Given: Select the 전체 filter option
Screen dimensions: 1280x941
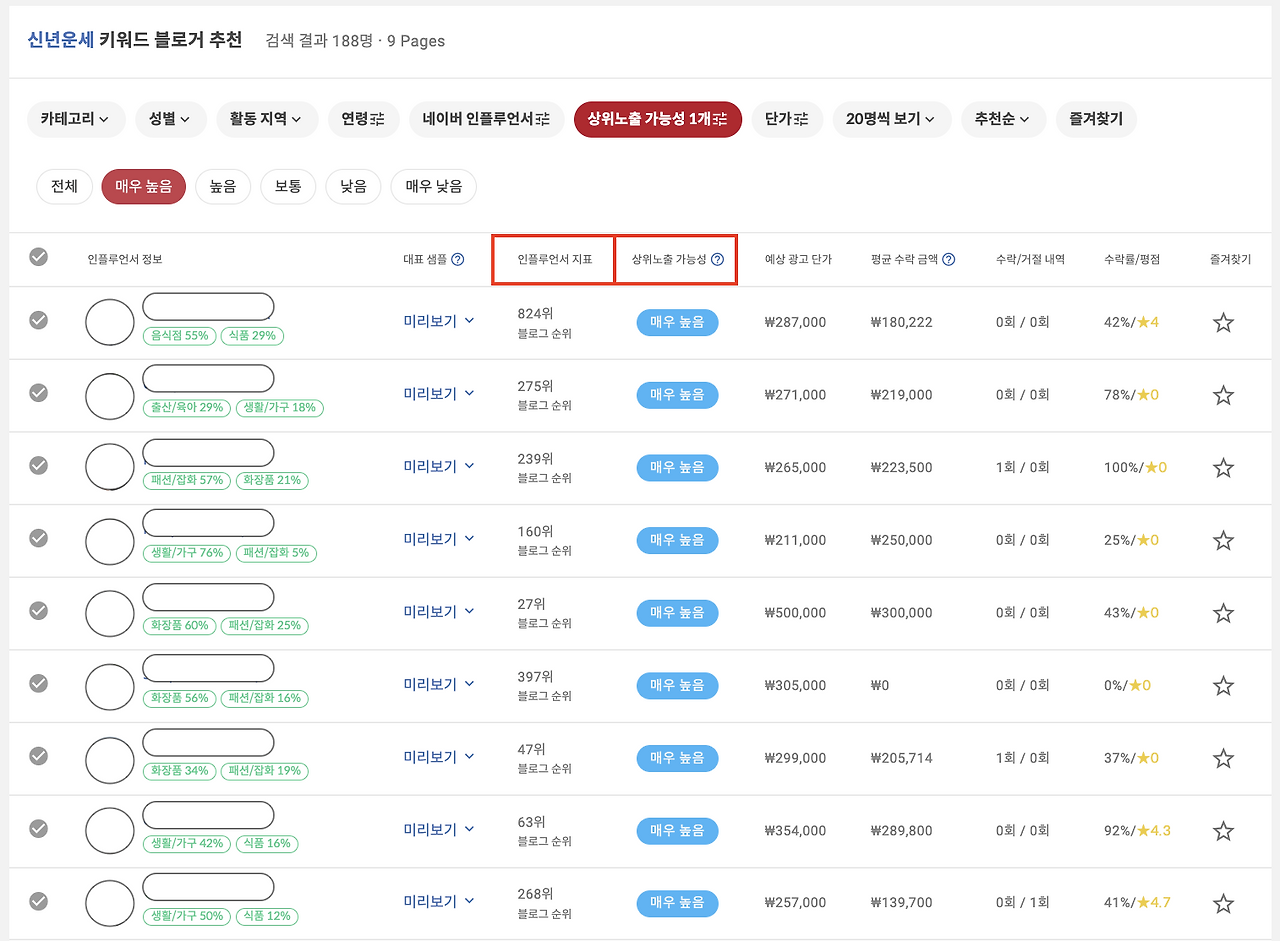Looking at the screenshot, I should point(64,186).
